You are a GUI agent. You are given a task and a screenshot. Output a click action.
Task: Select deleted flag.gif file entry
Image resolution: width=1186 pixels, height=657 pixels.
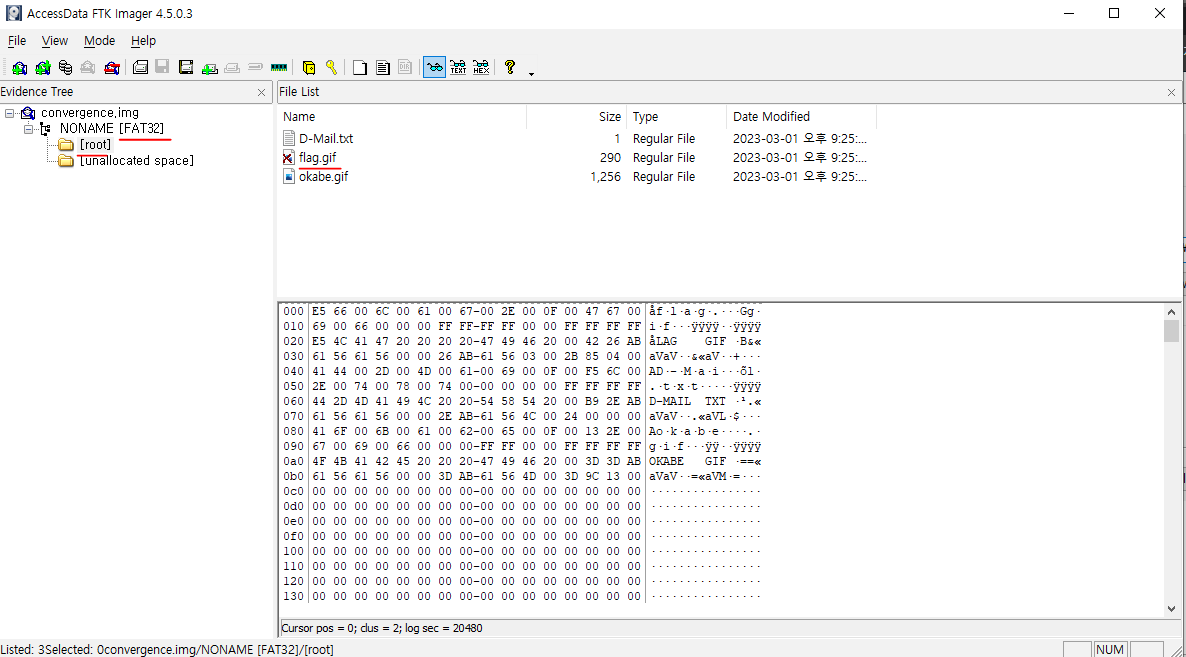point(317,157)
